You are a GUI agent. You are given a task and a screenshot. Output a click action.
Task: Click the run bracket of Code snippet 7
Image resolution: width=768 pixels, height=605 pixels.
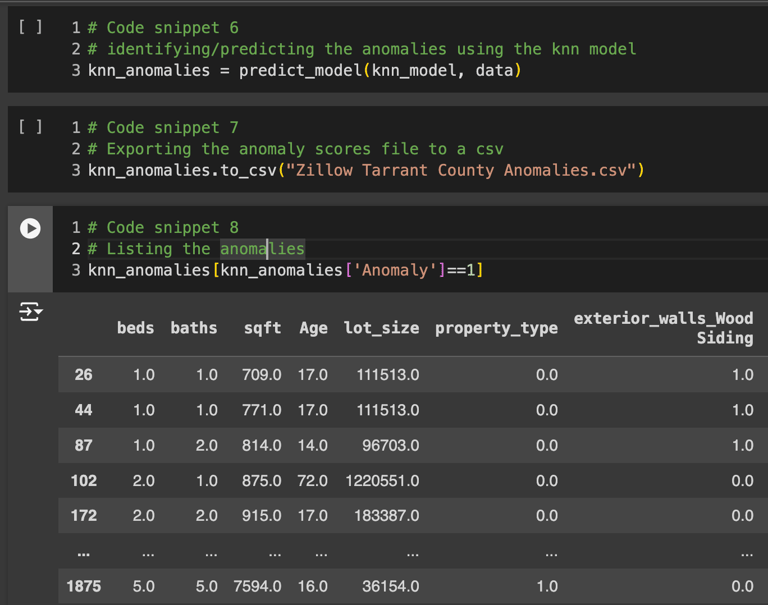coord(30,128)
